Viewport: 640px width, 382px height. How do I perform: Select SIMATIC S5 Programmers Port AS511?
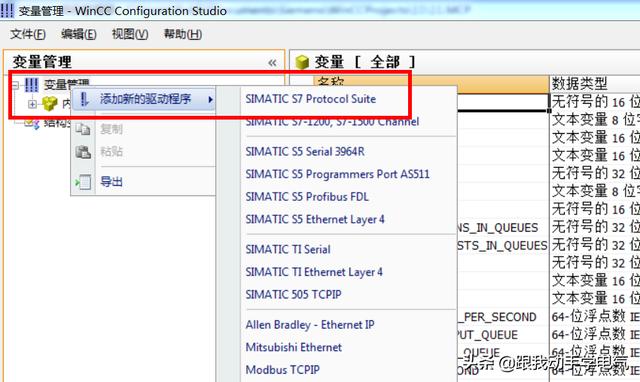(x=338, y=174)
